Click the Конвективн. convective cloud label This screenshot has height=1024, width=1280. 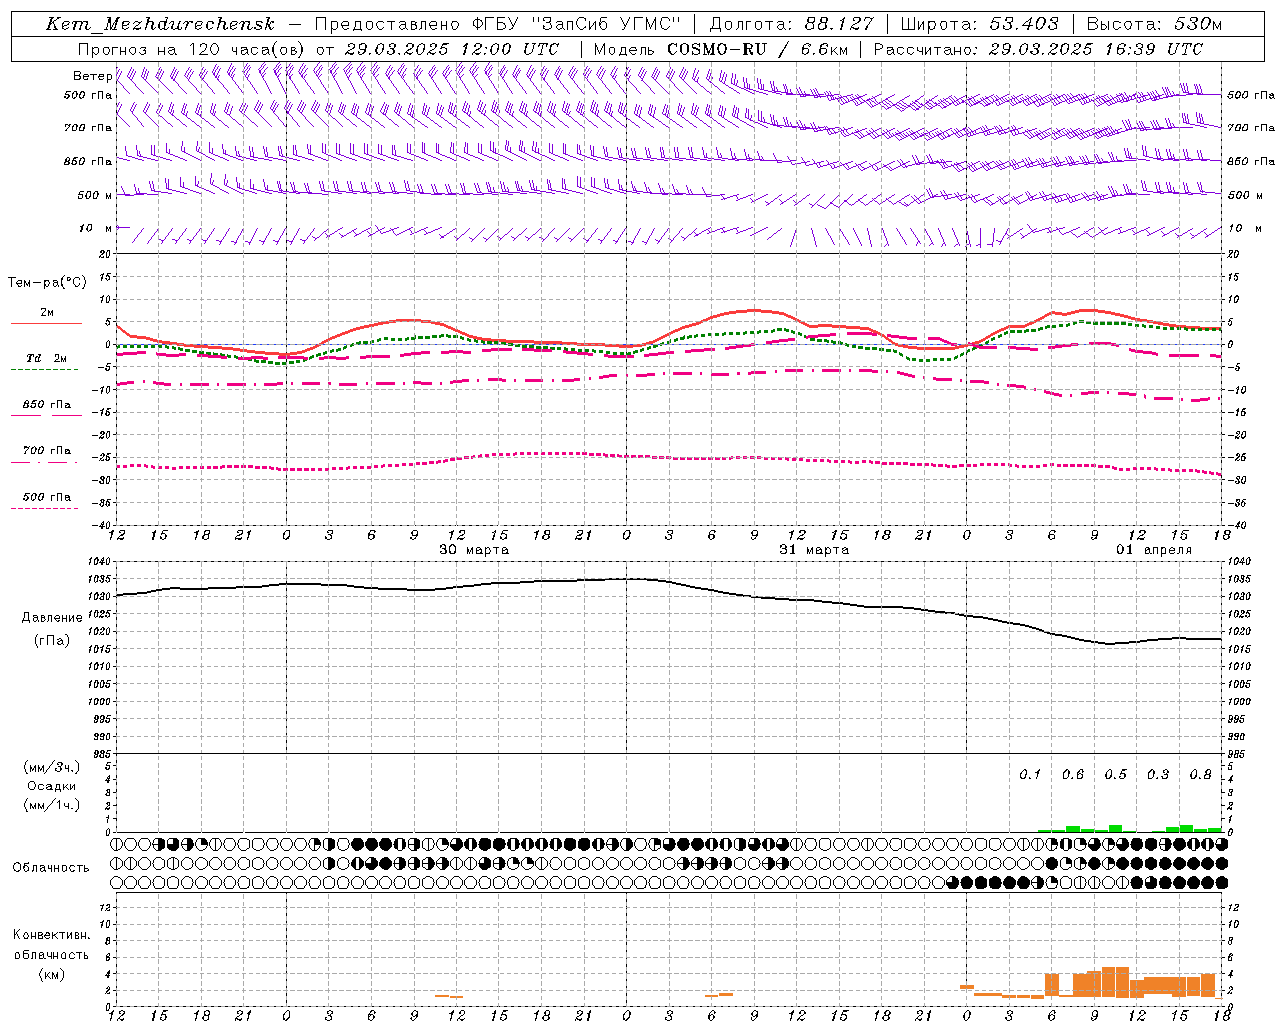tap(52, 935)
